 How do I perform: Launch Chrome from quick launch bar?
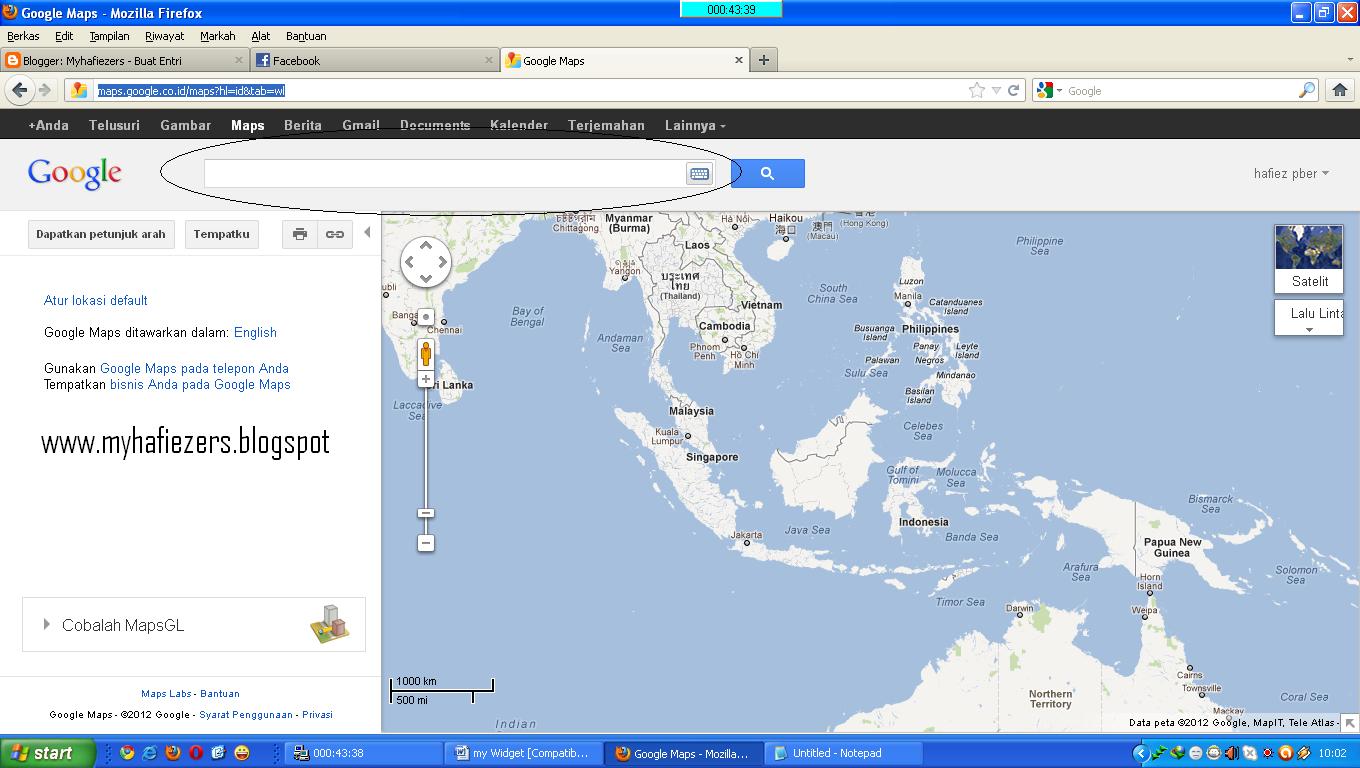127,753
